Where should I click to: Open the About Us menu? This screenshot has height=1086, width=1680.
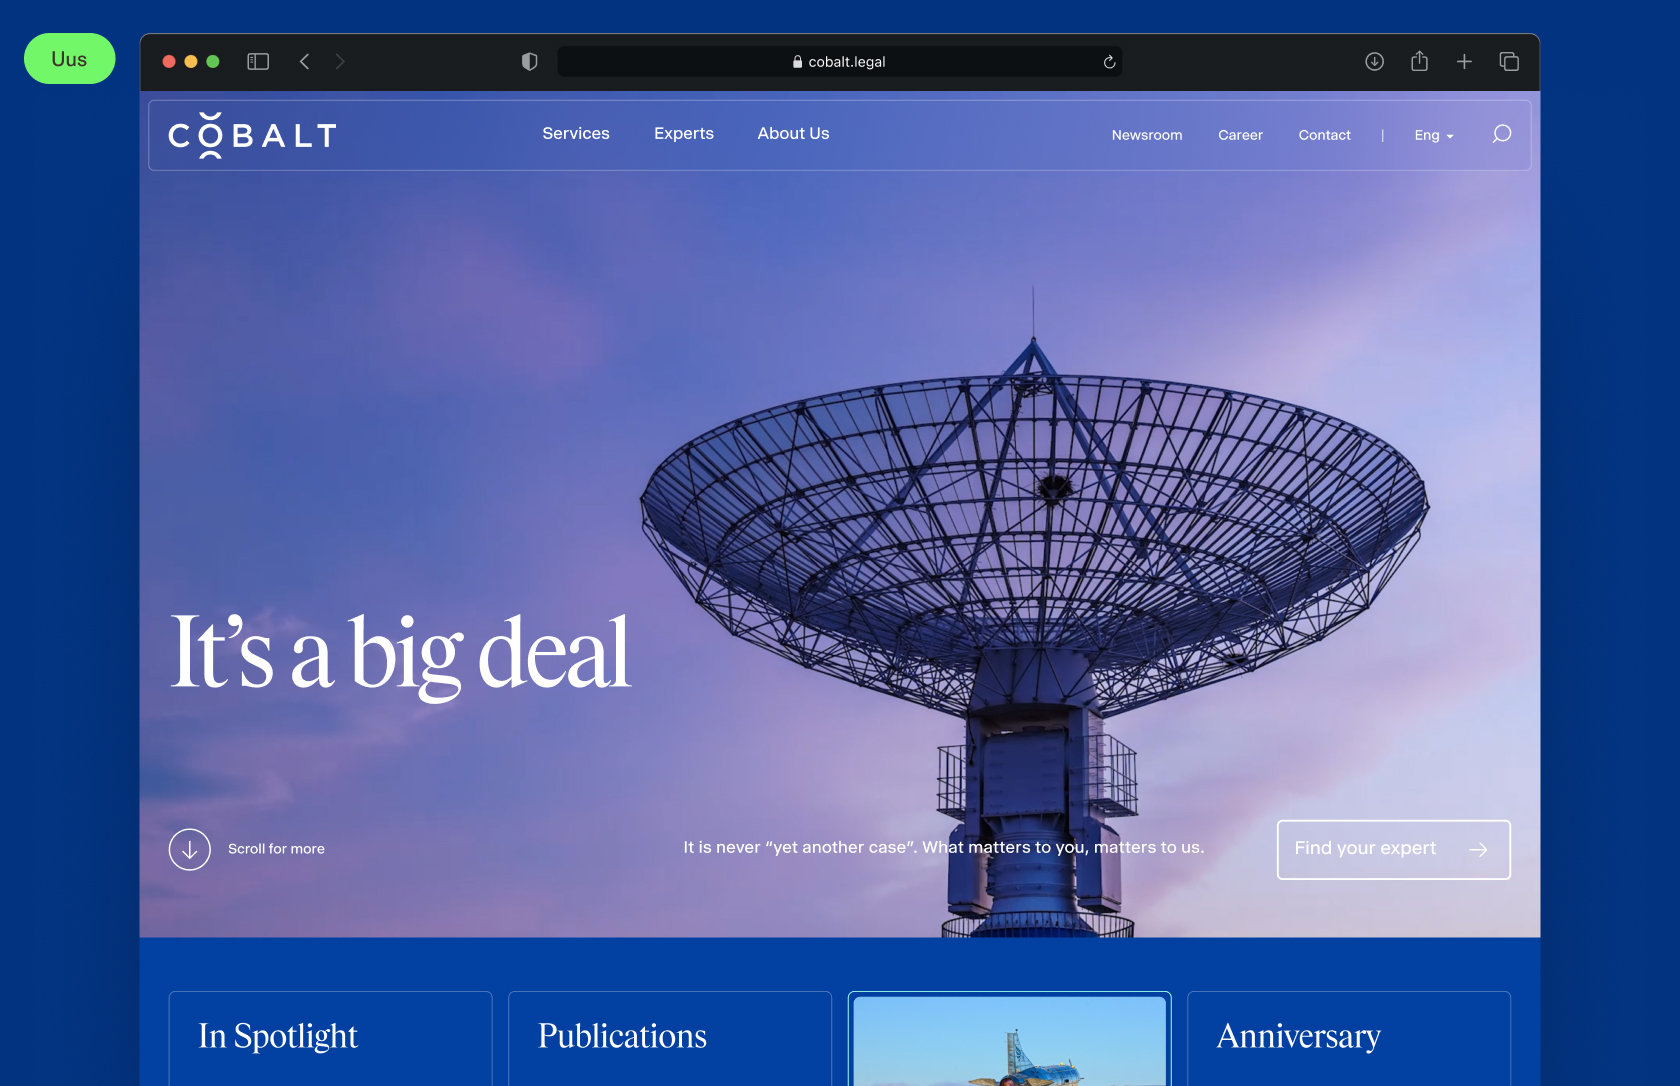click(x=793, y=133)
